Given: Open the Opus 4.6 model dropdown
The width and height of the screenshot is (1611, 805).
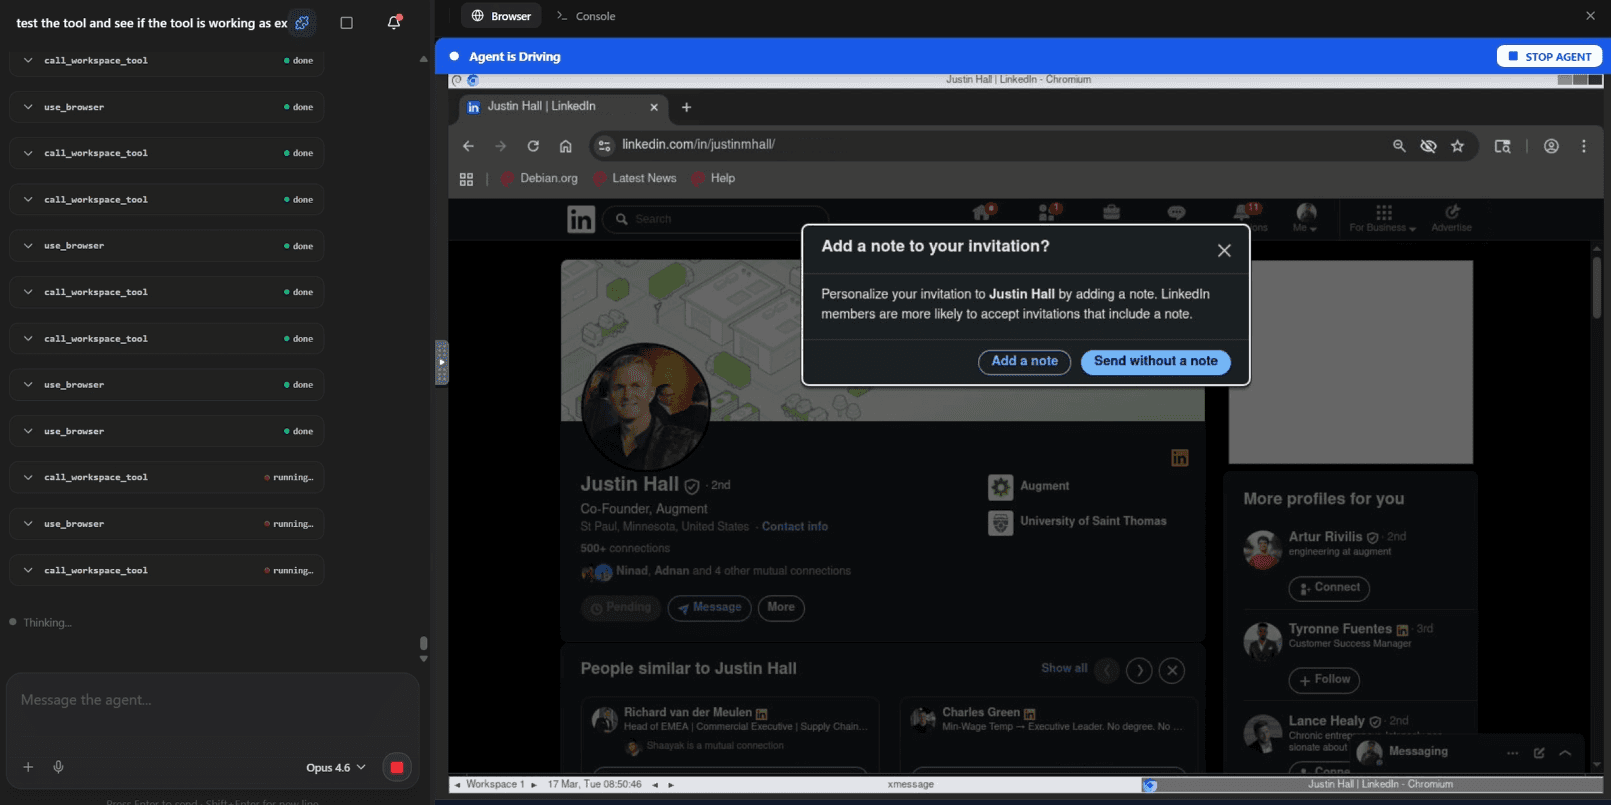Looking at the screenshot, I should pyautogui.click(x=336, y=767).
